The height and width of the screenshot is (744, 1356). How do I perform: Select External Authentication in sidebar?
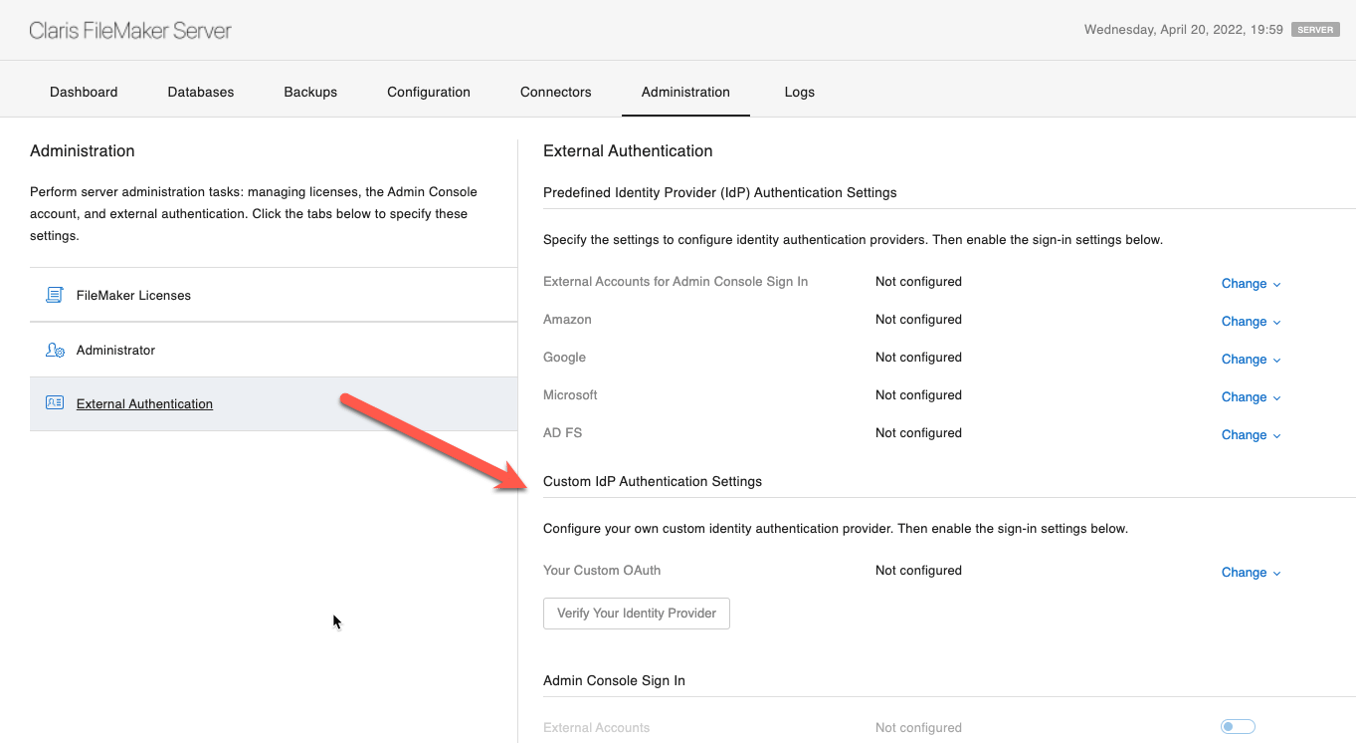click(x=145, y=404)
